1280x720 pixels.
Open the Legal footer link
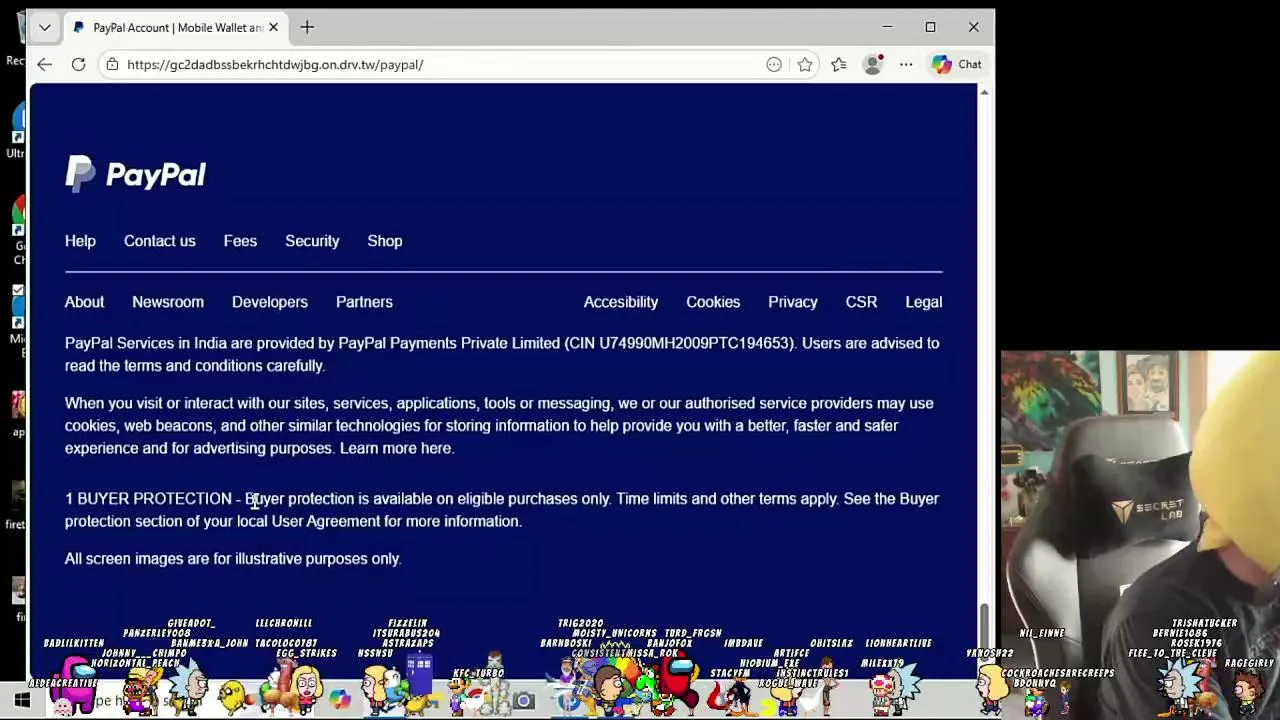pos(924,302)
